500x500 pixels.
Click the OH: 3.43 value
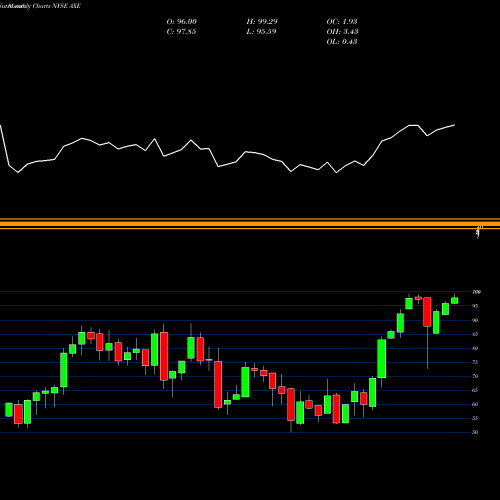point(342,32)
